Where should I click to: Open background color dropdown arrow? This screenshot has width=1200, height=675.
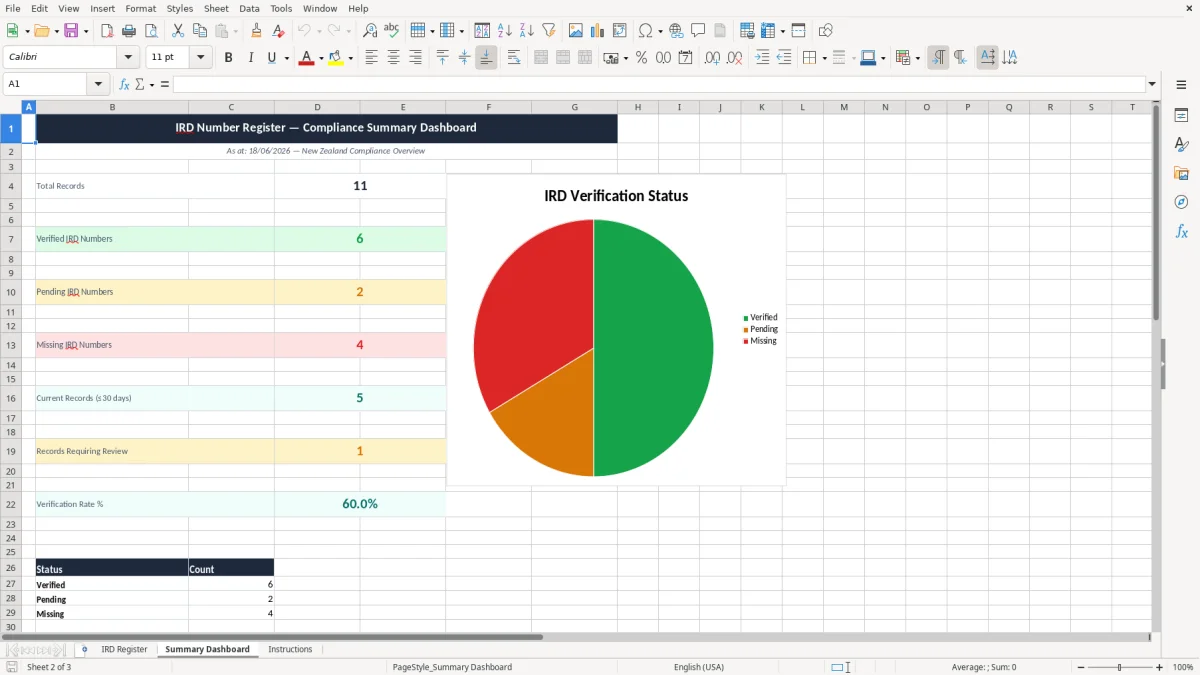(x=350, y=58)
